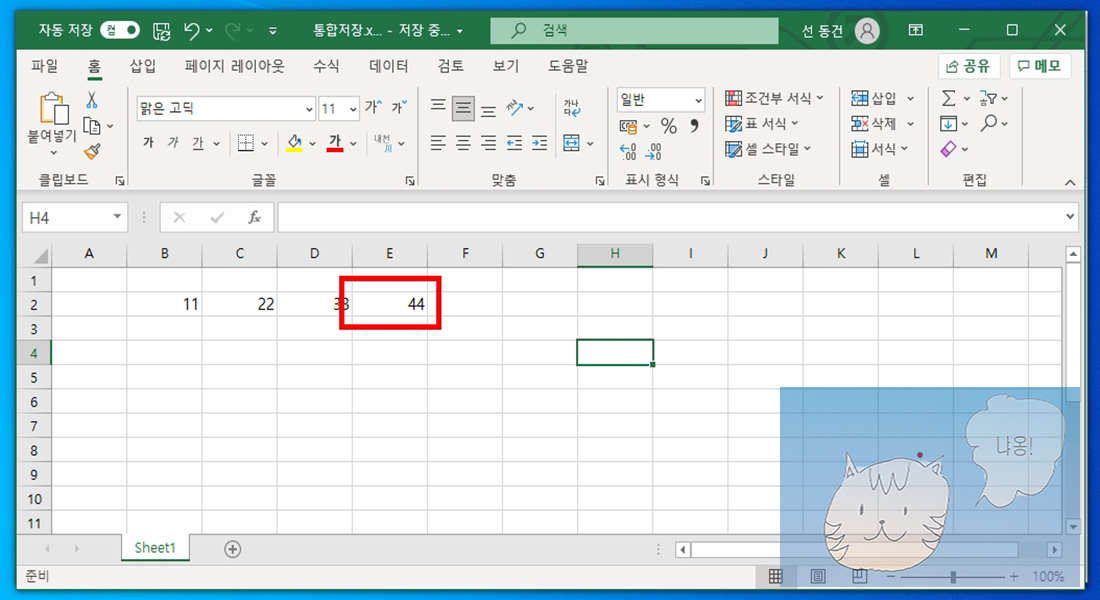1100x600 pixels.
Task: Increase font size with the larger 가 button
Action: pos(373,107)
